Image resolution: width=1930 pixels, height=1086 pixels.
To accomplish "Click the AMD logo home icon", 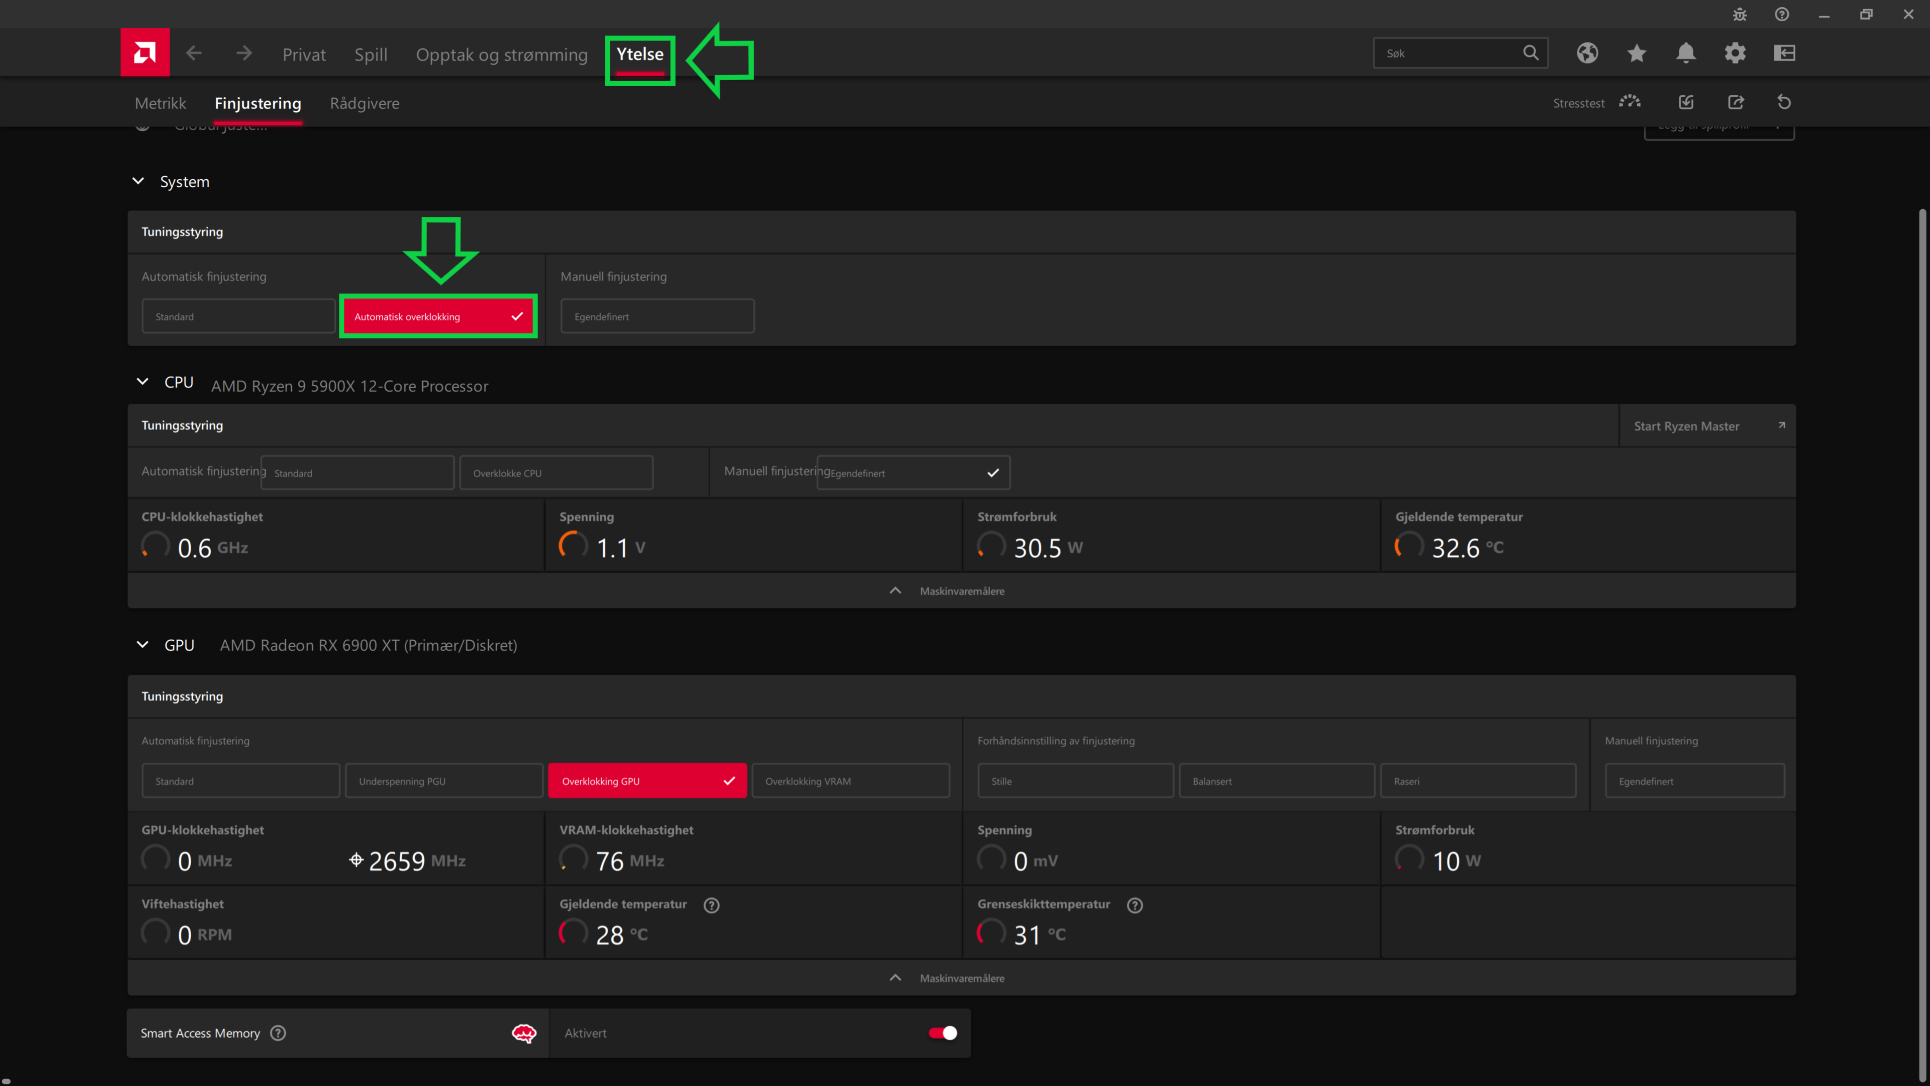I will (145, 53).
